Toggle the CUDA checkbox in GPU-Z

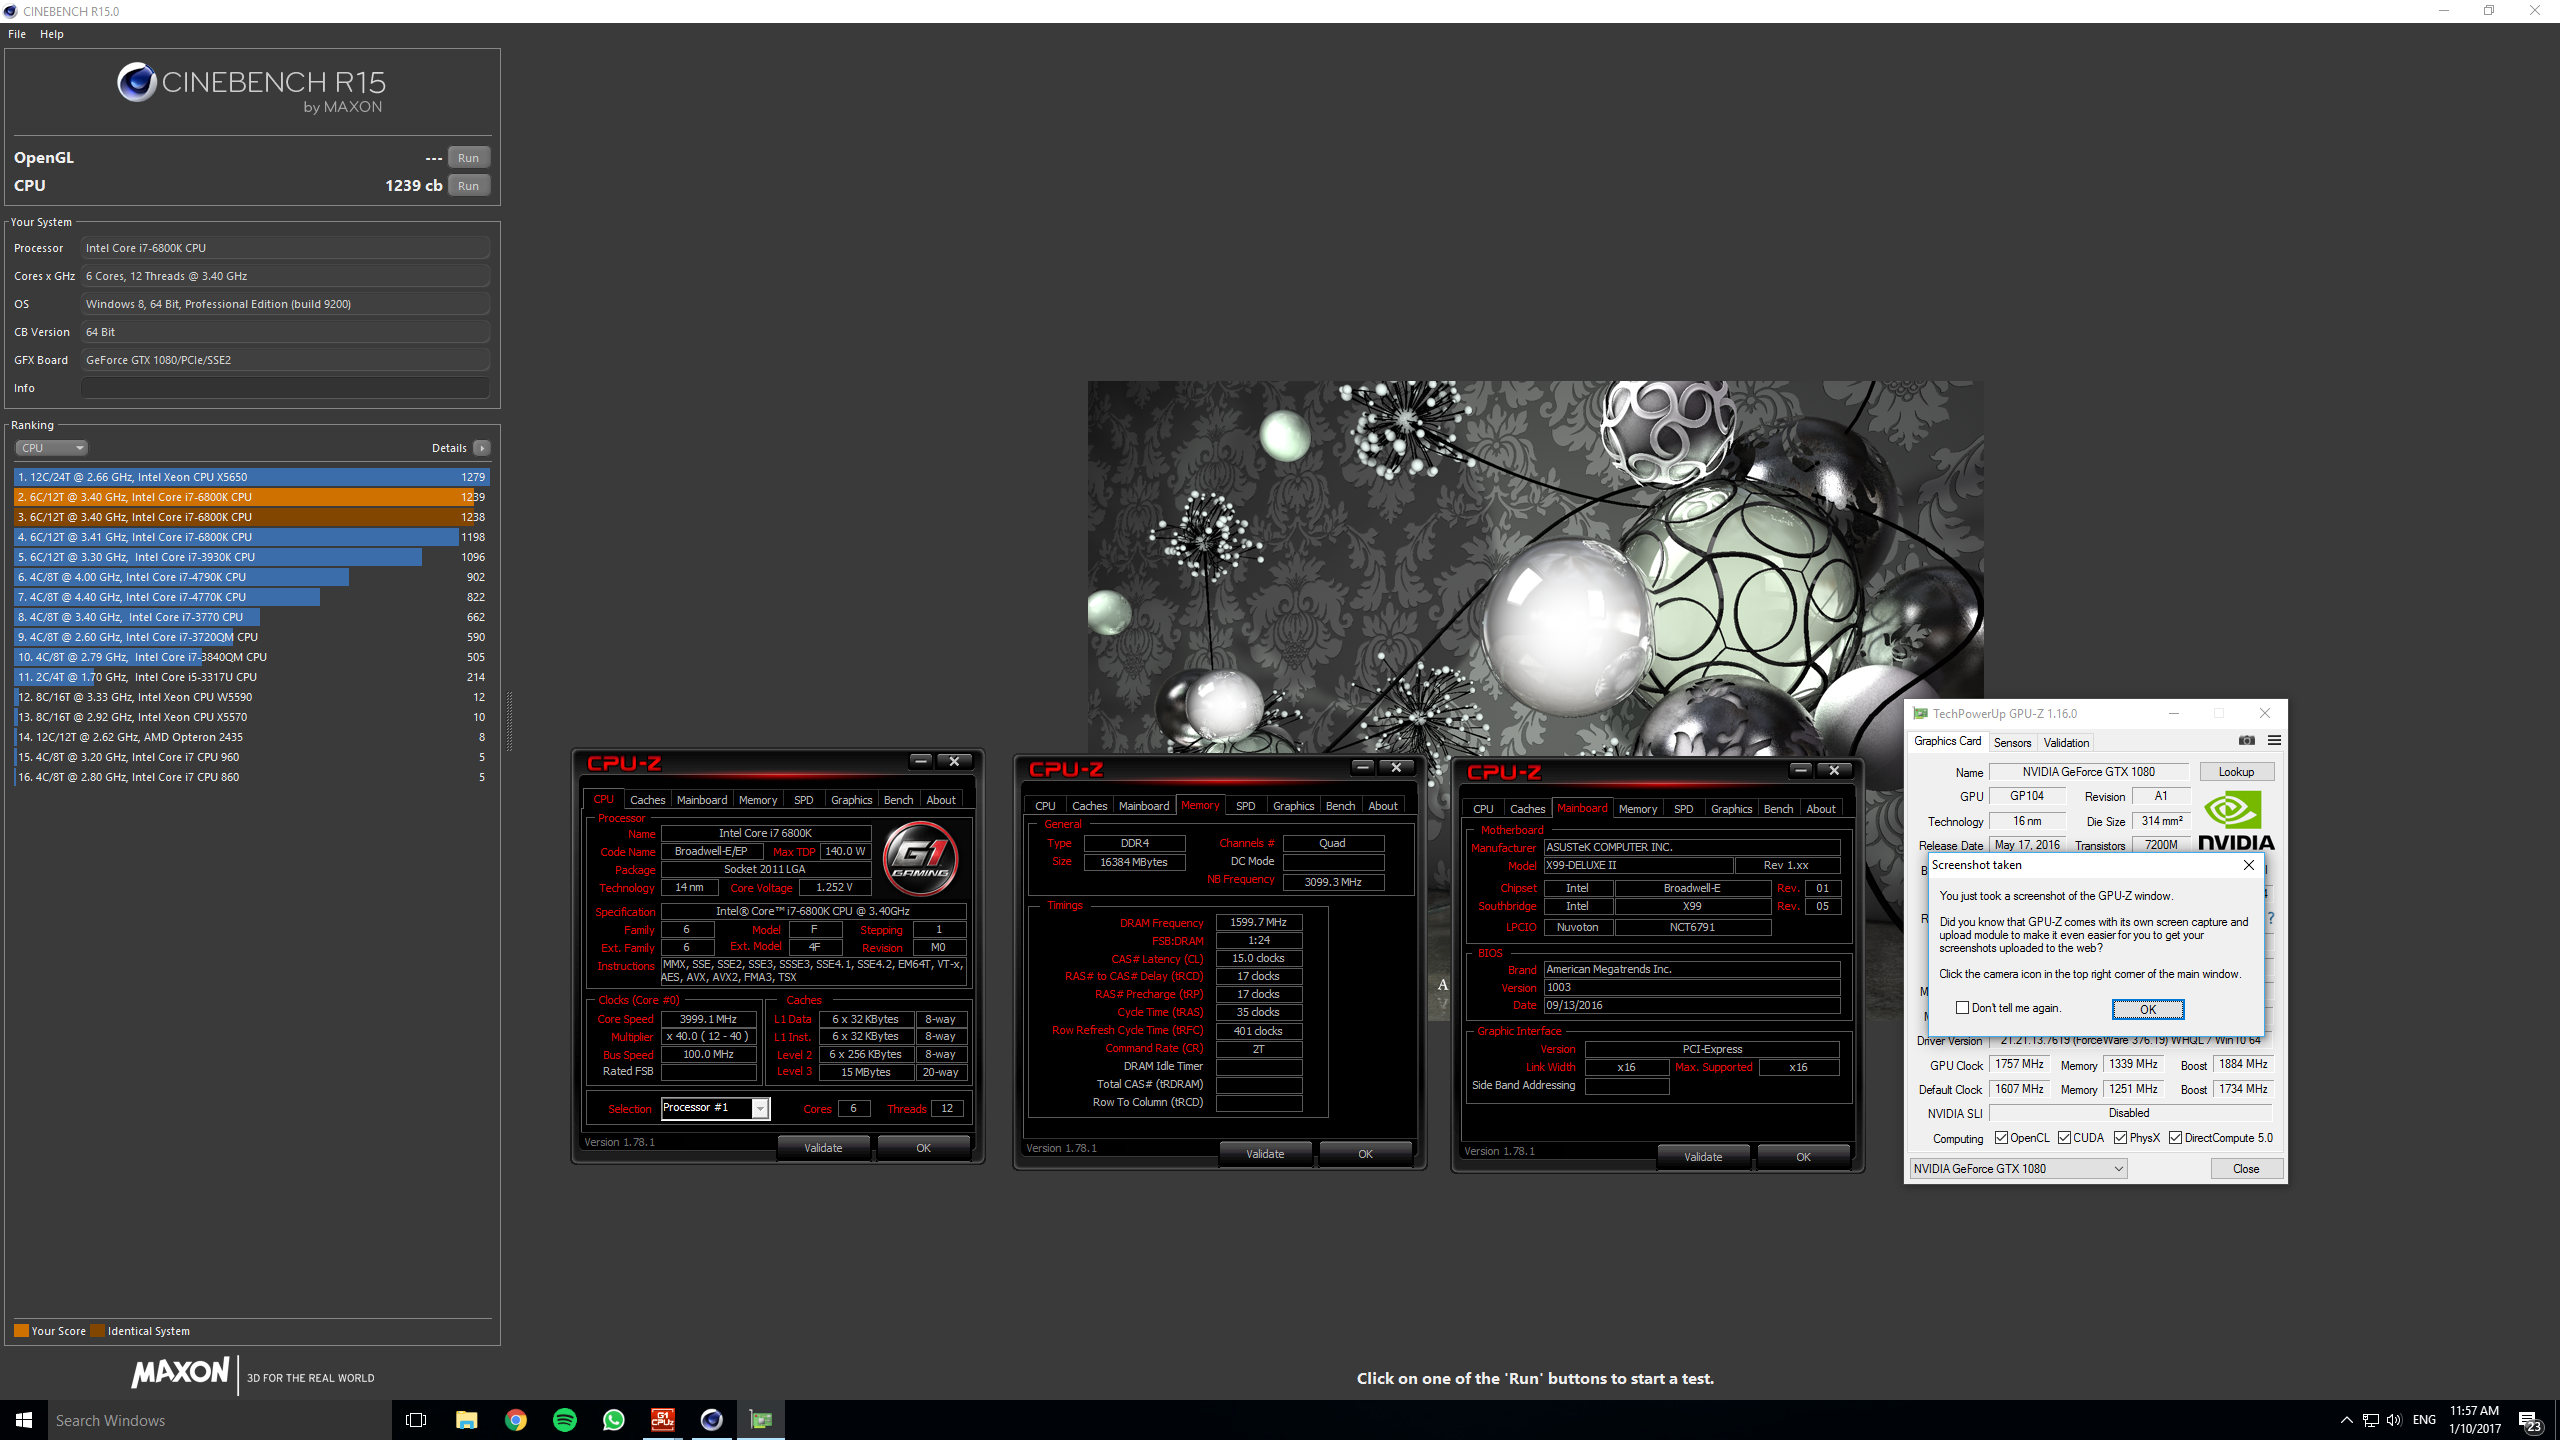coord(2064,1138)
